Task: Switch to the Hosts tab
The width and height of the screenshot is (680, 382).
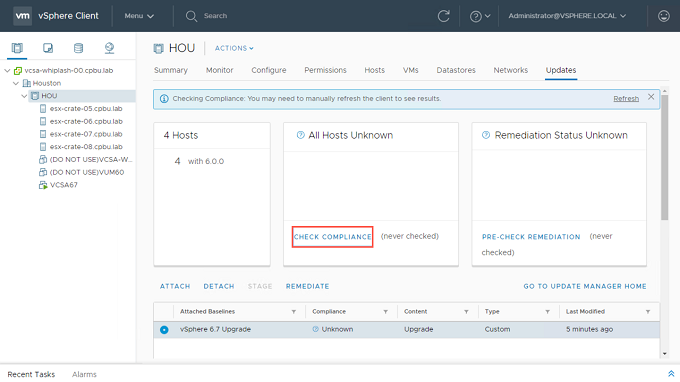Action: [x=375, y=70]
